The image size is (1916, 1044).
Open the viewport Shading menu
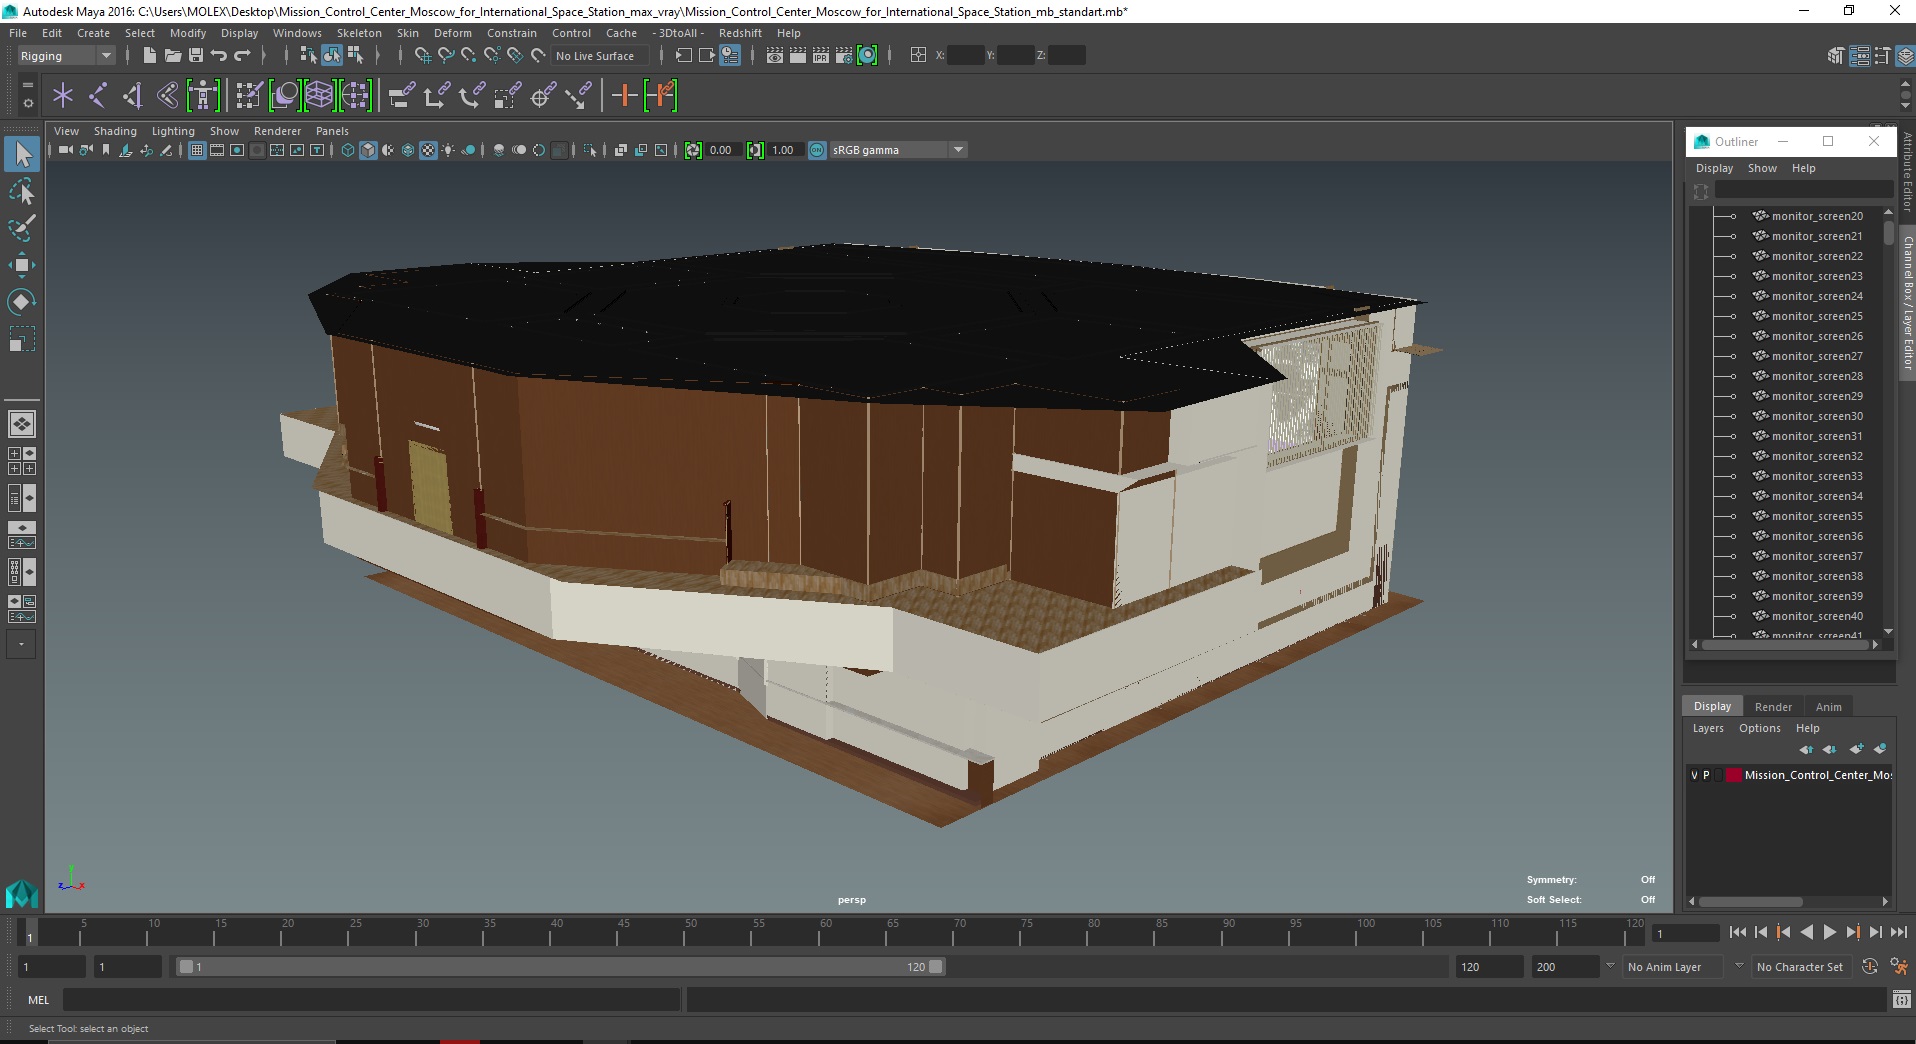115,131
